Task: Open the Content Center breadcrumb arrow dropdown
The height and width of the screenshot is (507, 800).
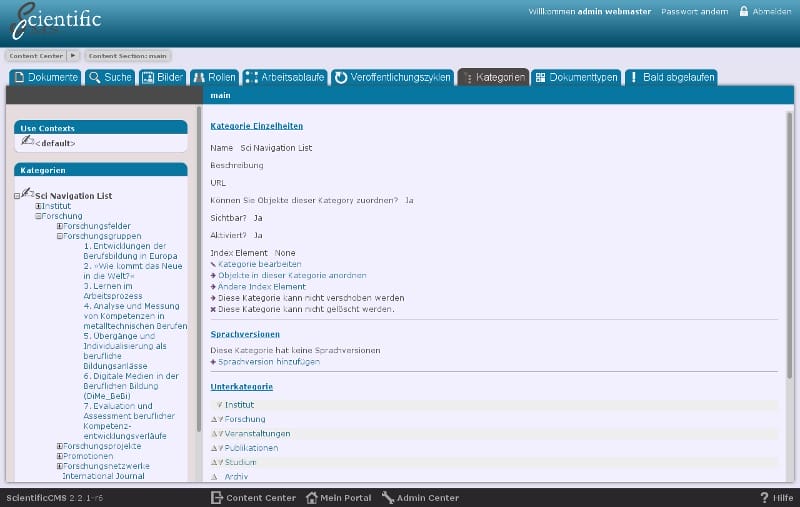Action: pos(73,56)
